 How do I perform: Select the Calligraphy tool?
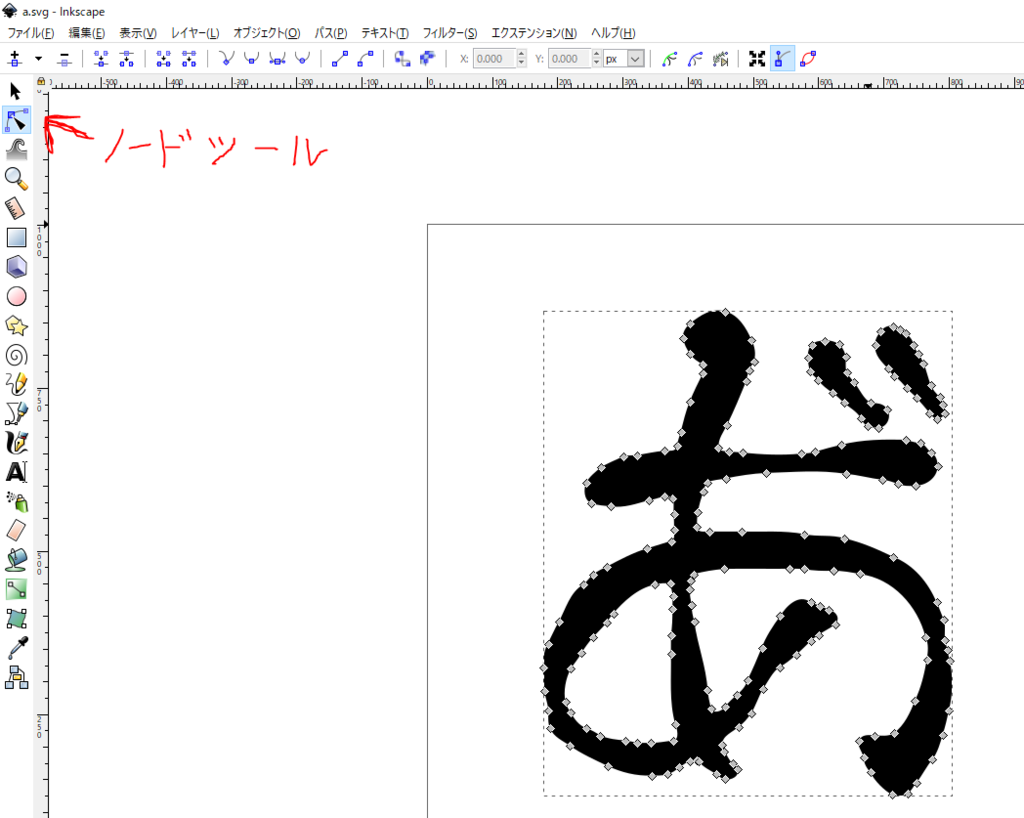click(x=16, y=443)
